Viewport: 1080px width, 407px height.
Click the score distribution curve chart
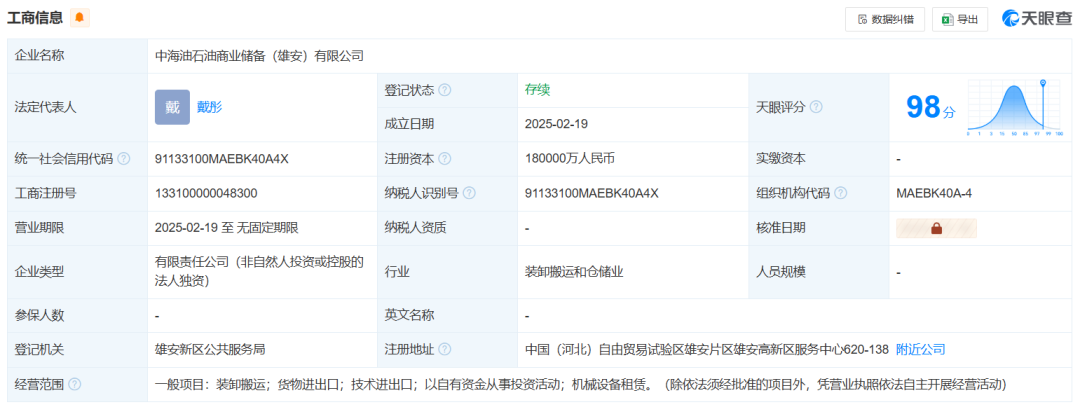pyautogui.click(x=1015, y=107)
